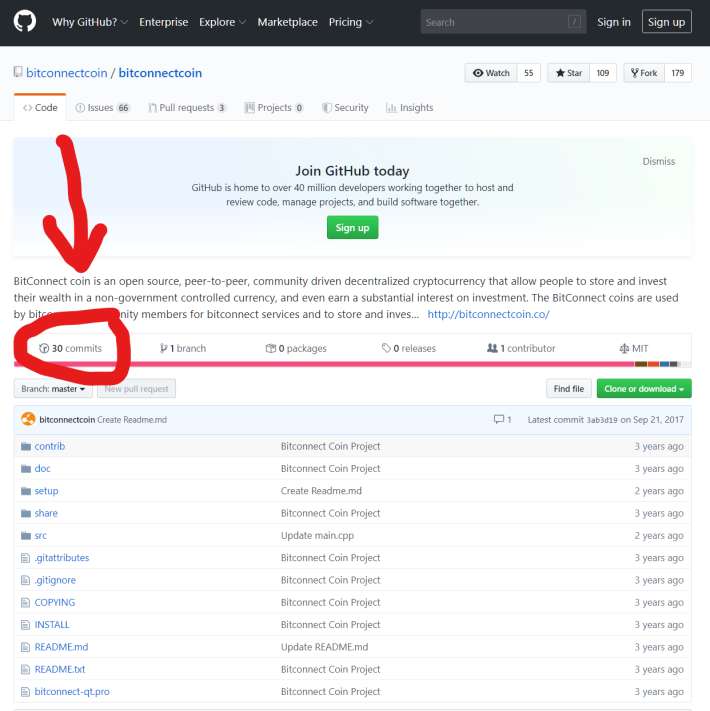Click the 1 branch icon
Image resolution: width=710 pixels, height=711 pixels.
tap(164, 348)
